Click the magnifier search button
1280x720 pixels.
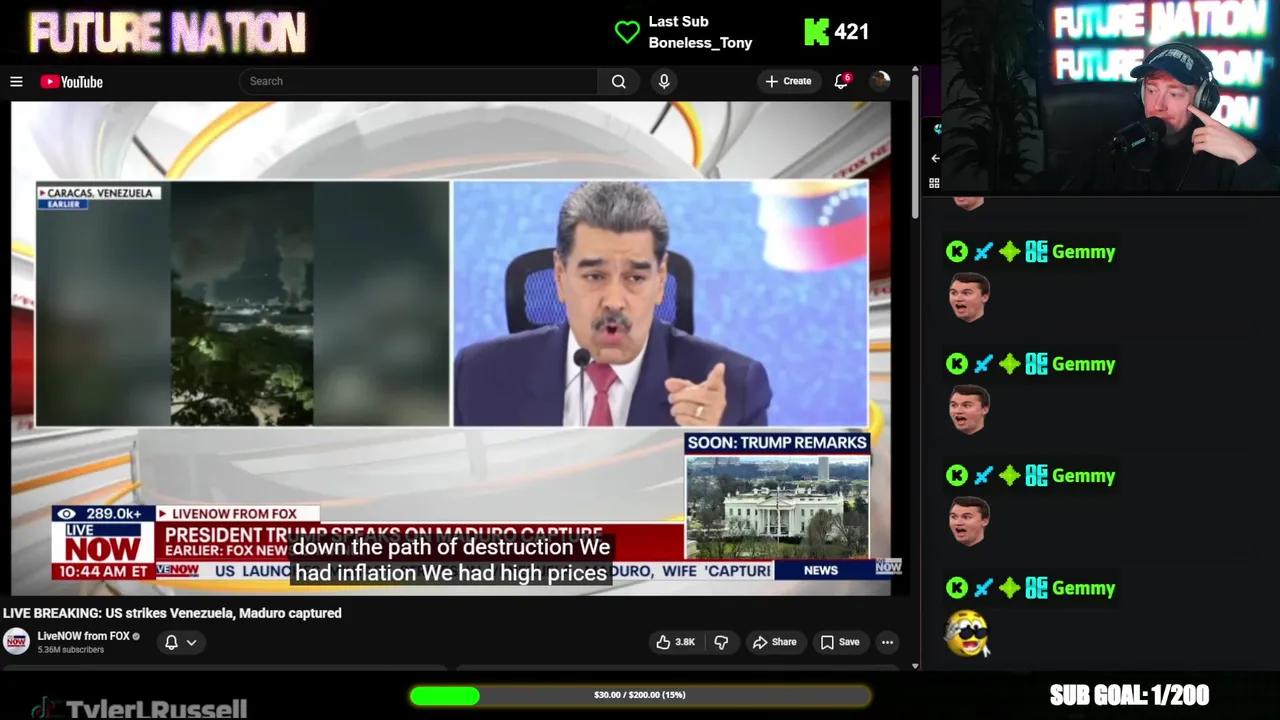point(619,82)
